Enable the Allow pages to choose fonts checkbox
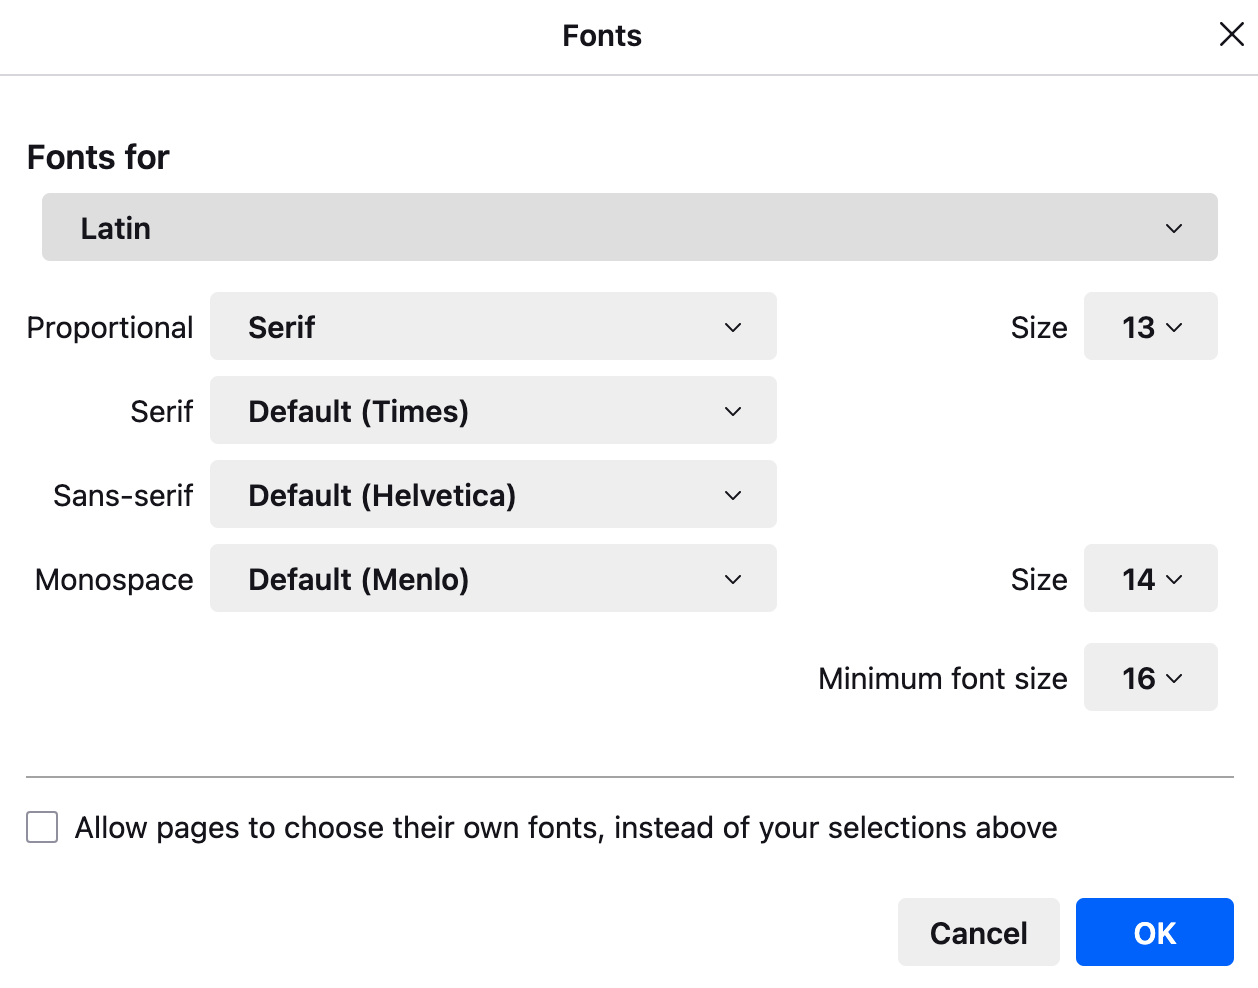Screen dimensions: 1258x988 [x=42, y=828]
